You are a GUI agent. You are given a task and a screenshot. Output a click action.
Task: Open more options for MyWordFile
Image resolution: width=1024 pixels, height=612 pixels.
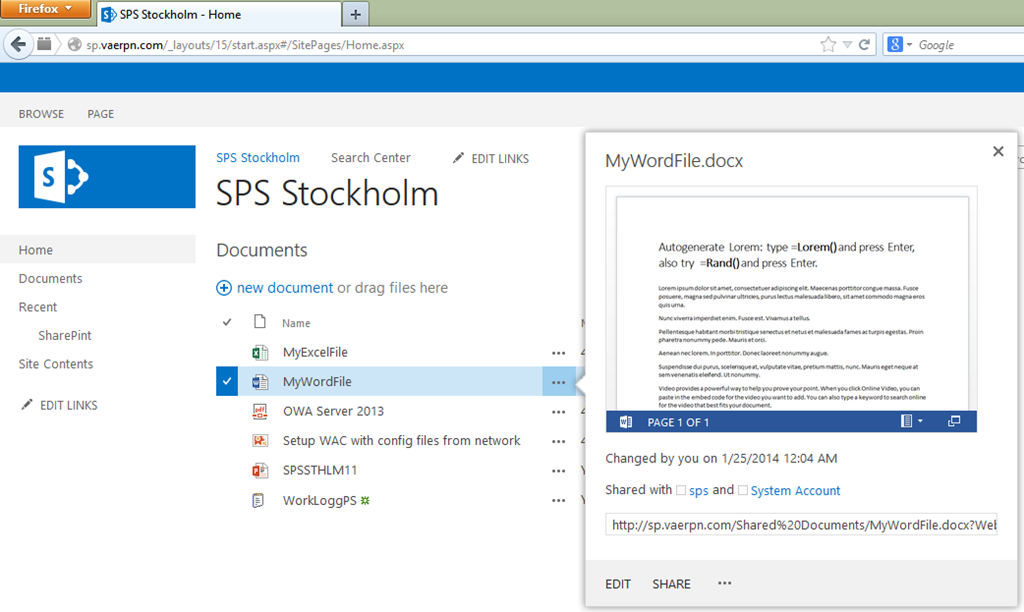click(558, 382)
